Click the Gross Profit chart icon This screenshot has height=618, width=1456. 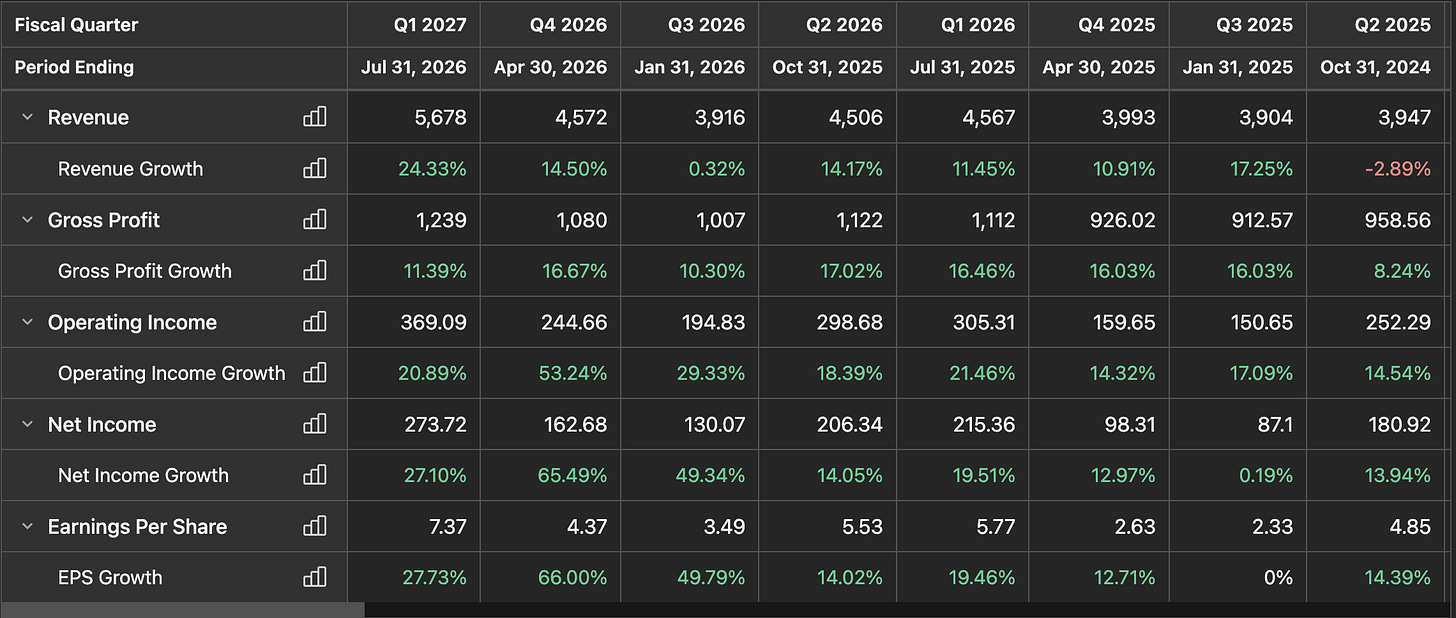click(x=315, y=219)
